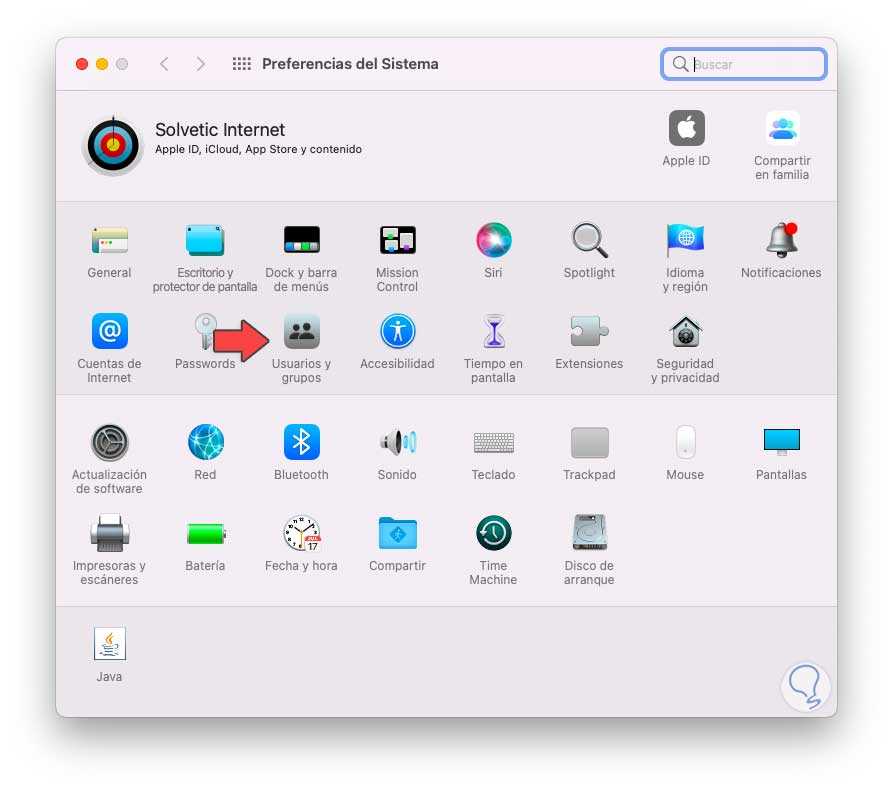
Task: Open Fecha y hora pane
Action: coord(301,534)
